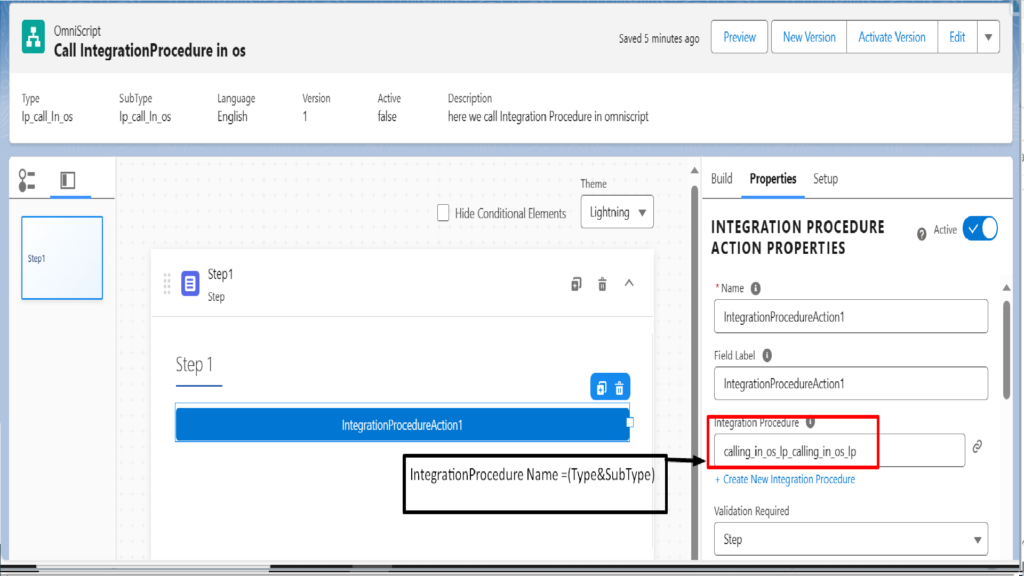Switch to the Build tab
This screenshot has height=576, width=1024.
pyautogui.click(x=722, y=179)
